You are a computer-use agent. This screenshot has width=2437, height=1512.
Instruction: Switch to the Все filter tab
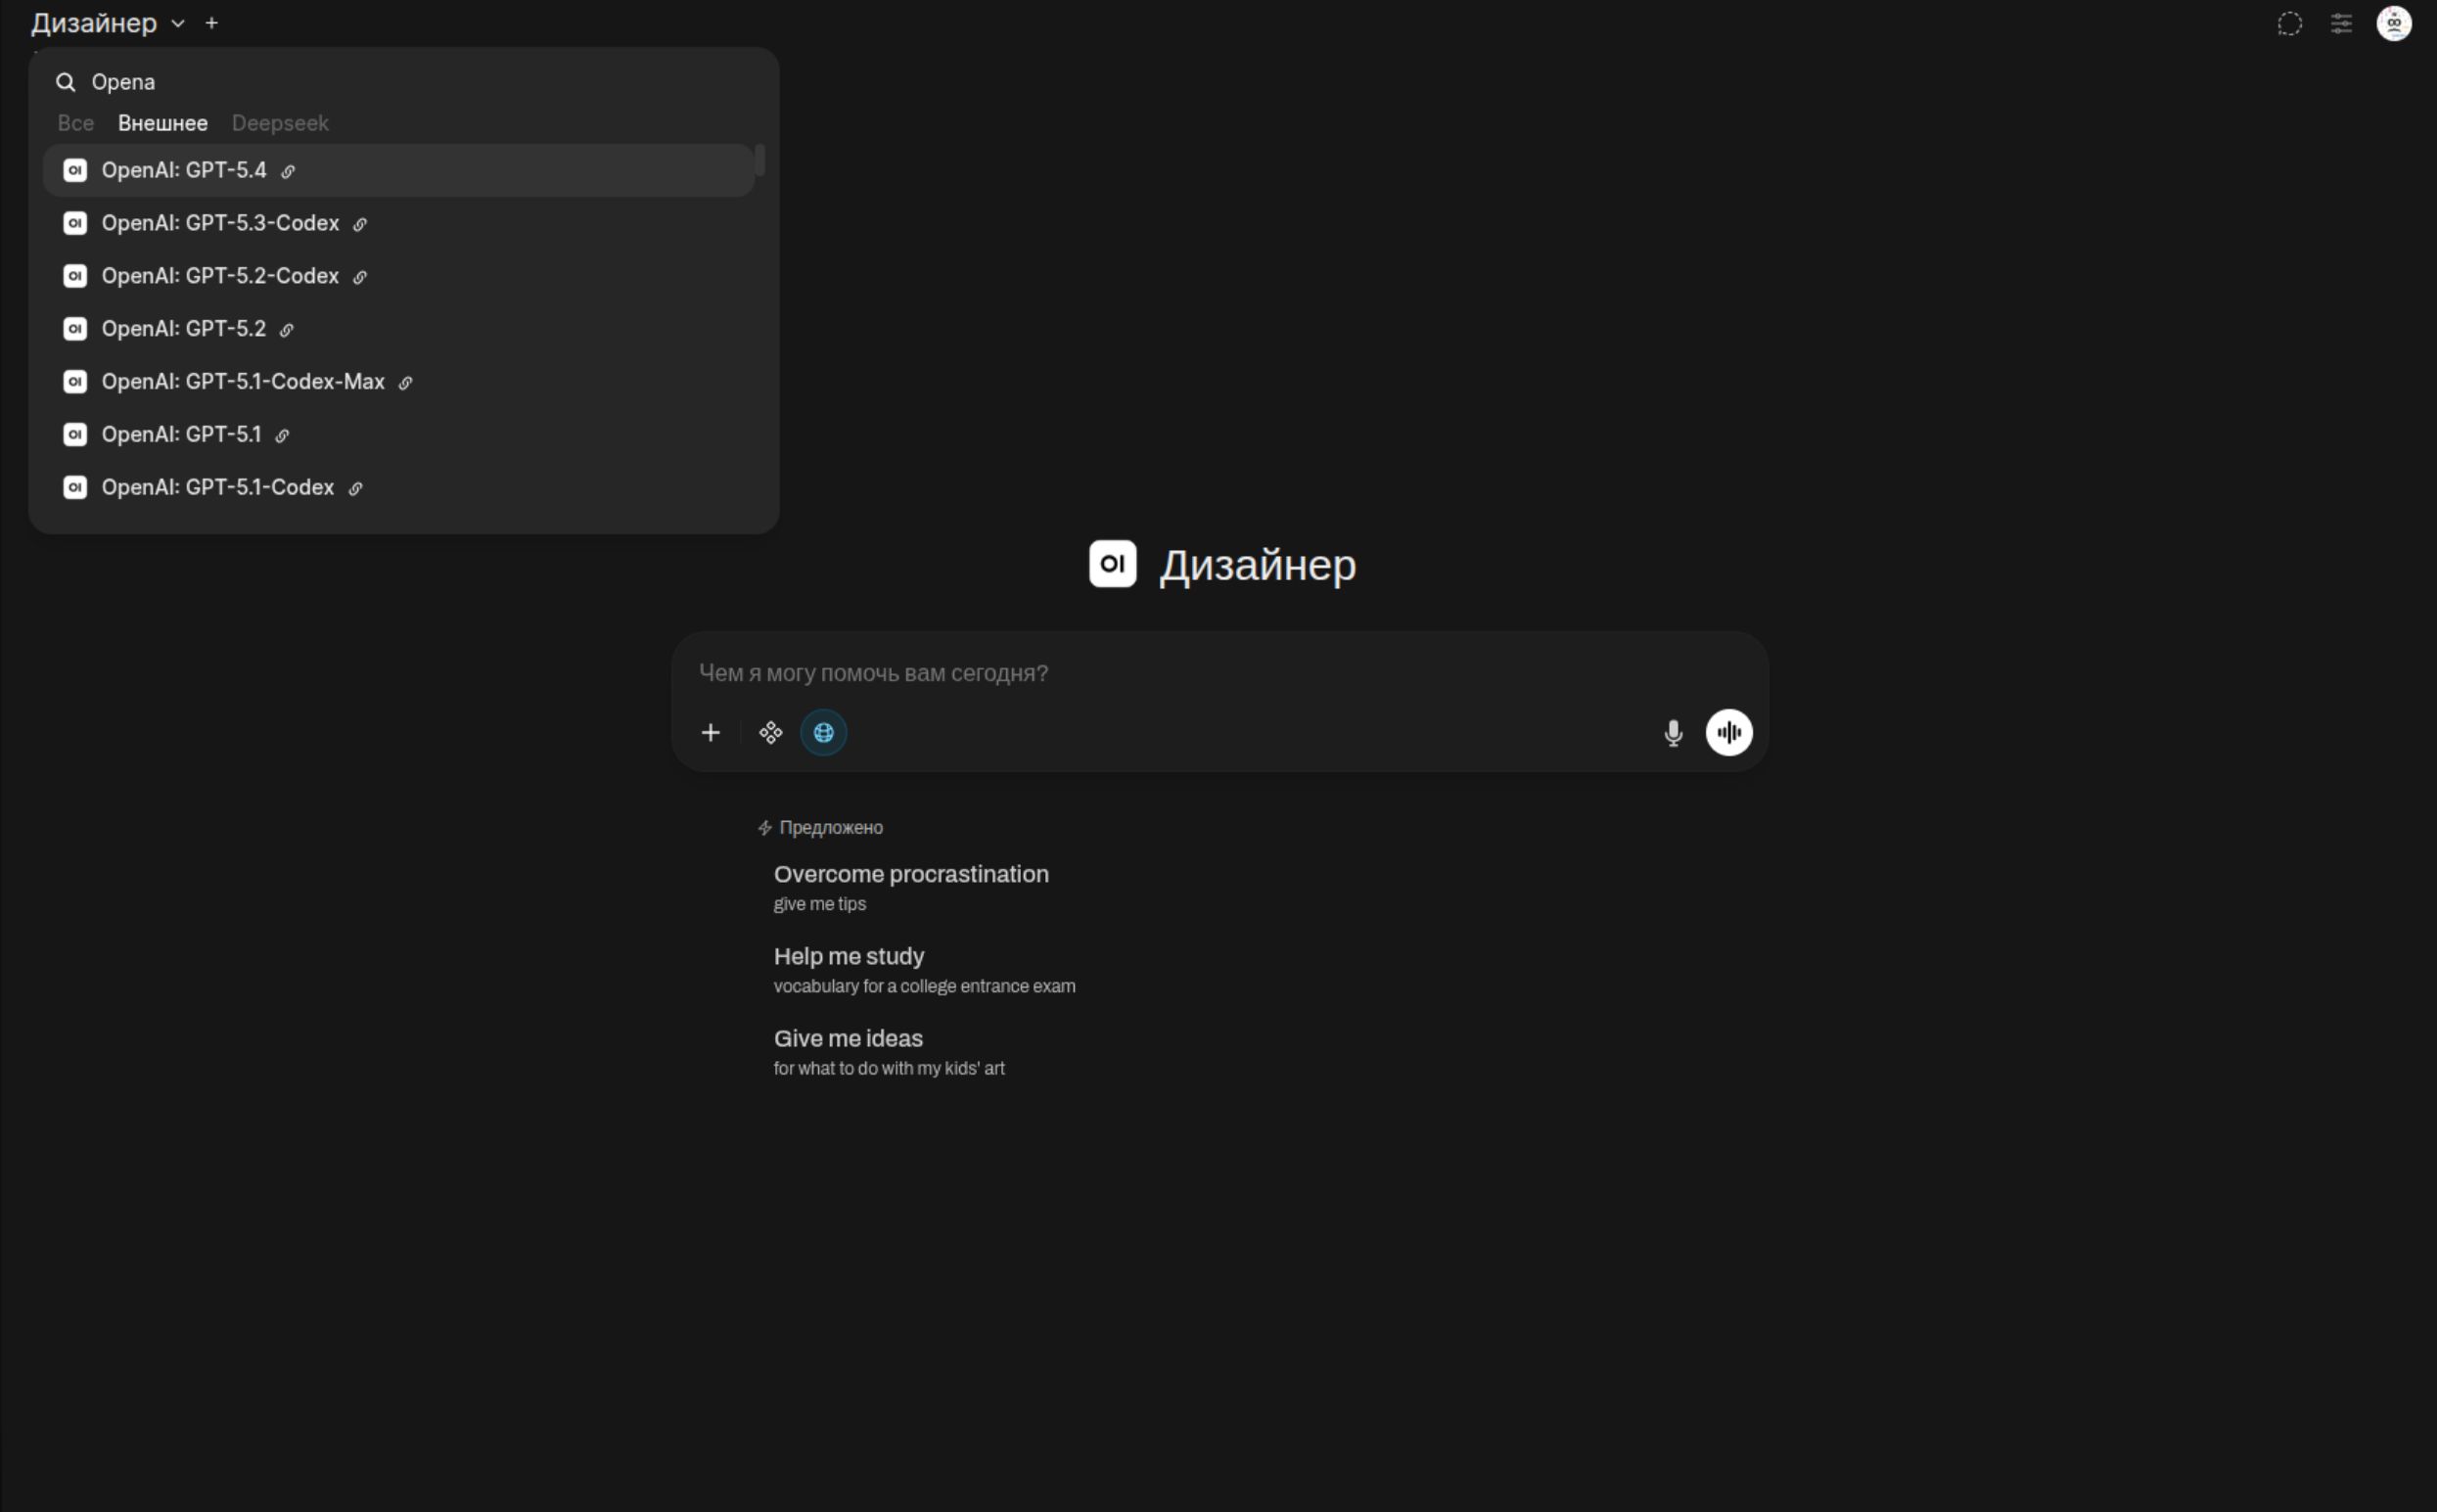(76, 123)
